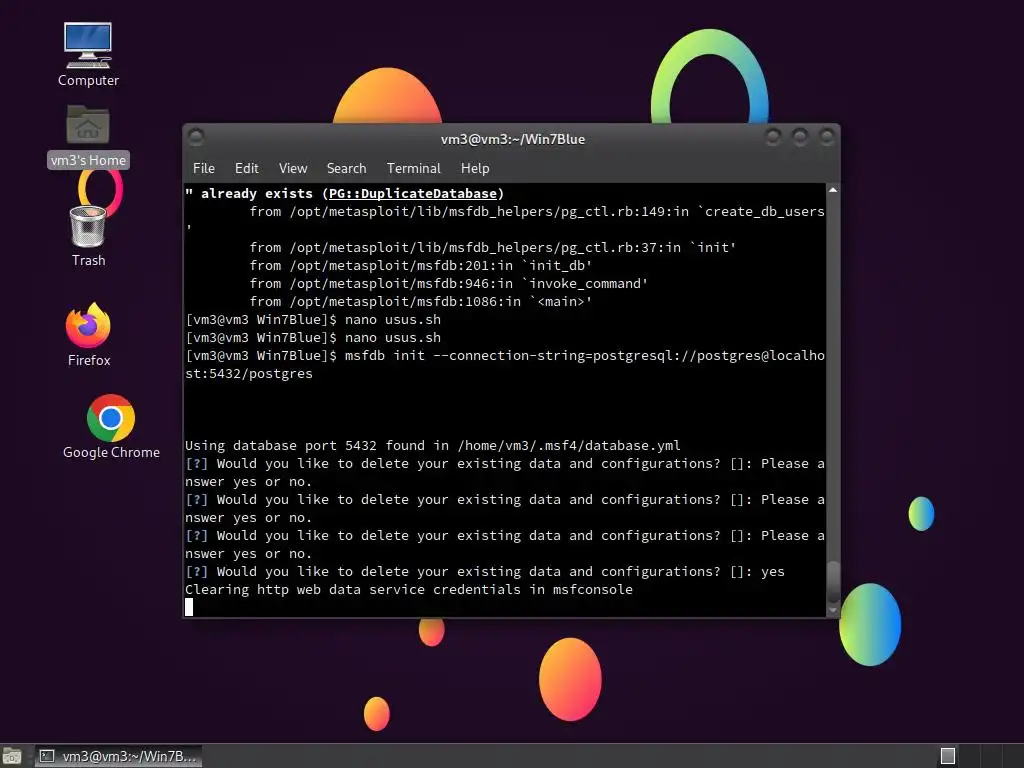Open the Computer desktop icon

click(88, 55)
